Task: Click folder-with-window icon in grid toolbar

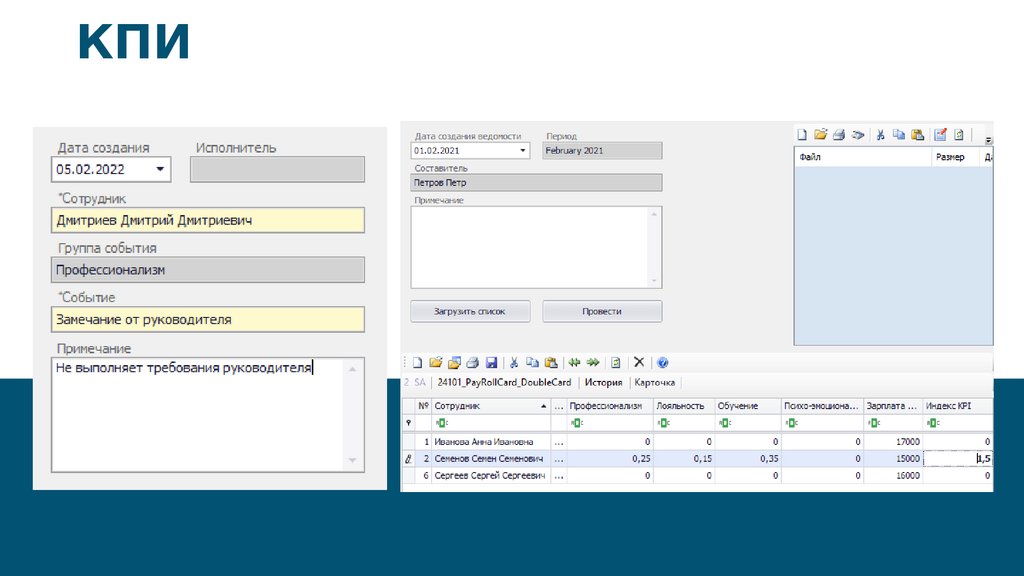Action: [454, 362]
